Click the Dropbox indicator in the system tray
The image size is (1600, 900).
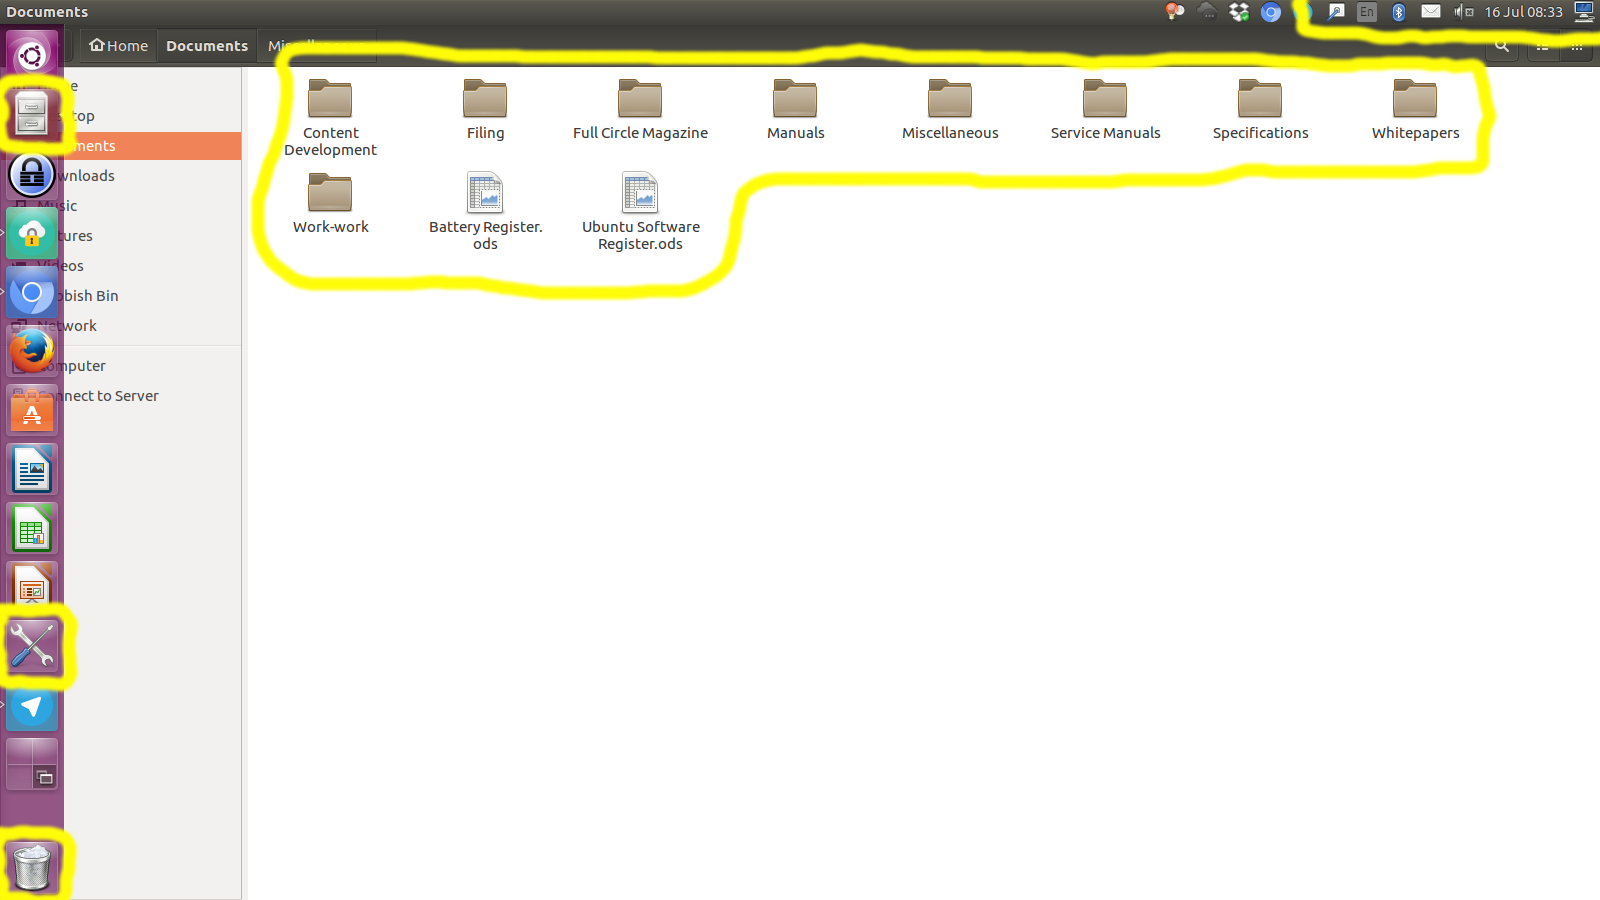pyautogui.click(x=1238, y=12)
